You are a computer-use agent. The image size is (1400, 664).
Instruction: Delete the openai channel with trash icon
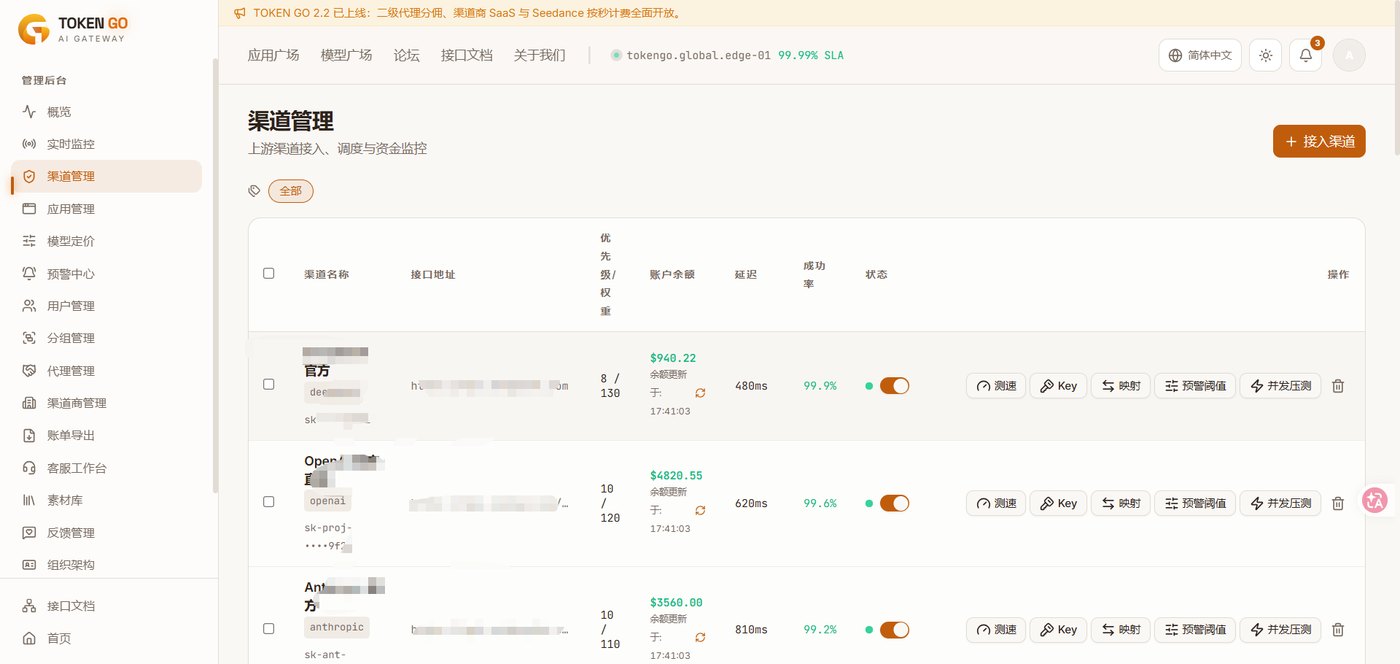[1338, 503]
